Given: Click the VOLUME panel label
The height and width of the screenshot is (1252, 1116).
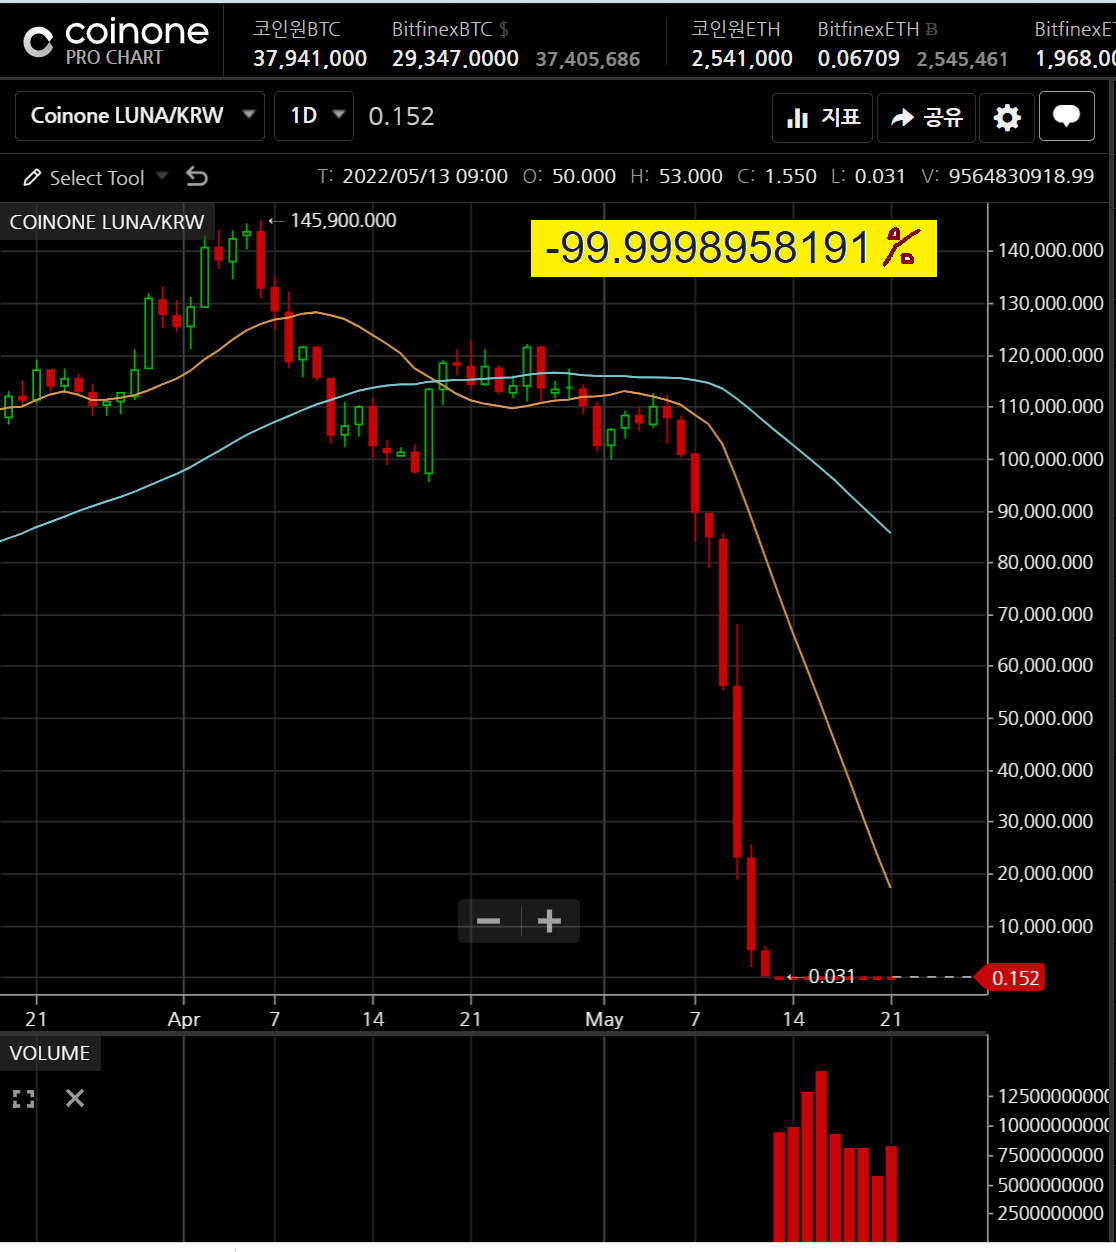Looking at the screenshot, I should 50,1053.
